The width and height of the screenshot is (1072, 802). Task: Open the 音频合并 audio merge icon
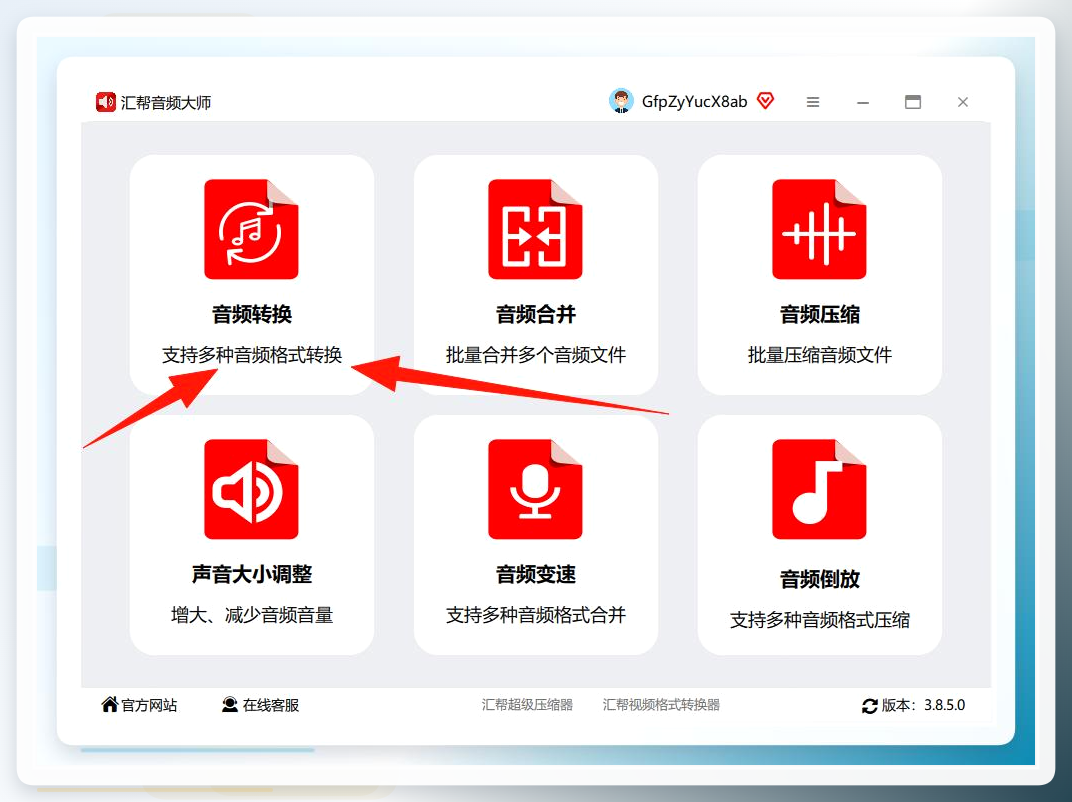point(535,229)
